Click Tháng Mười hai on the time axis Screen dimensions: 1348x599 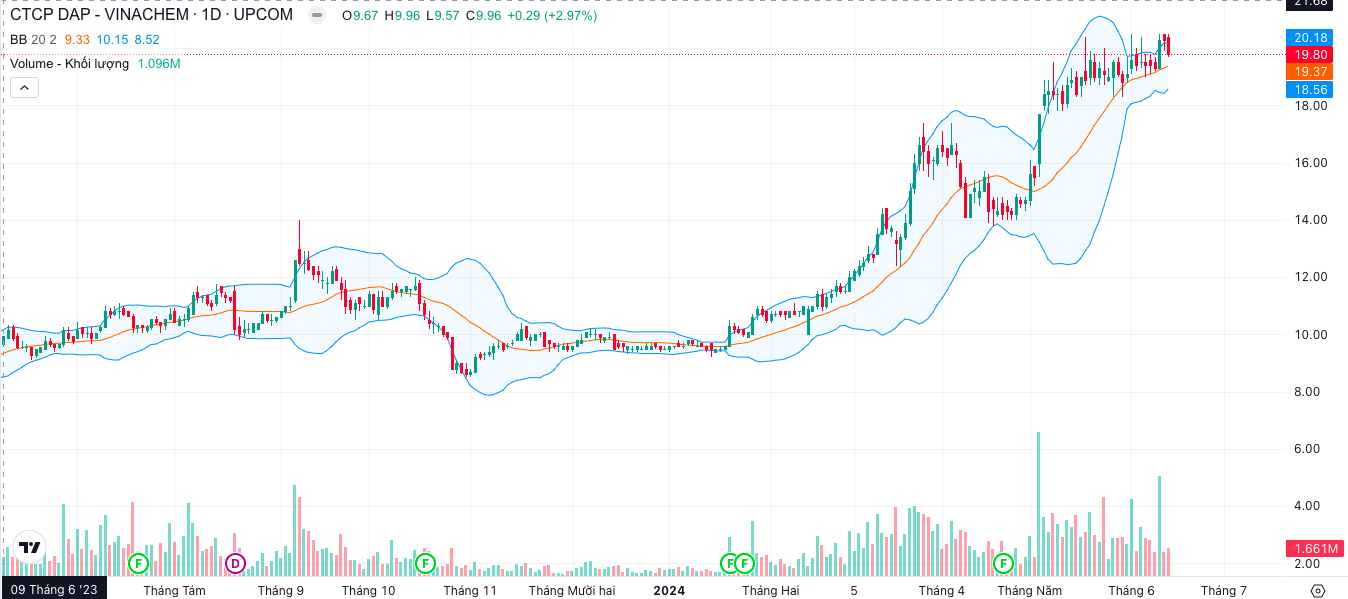(x=572, y=590)
